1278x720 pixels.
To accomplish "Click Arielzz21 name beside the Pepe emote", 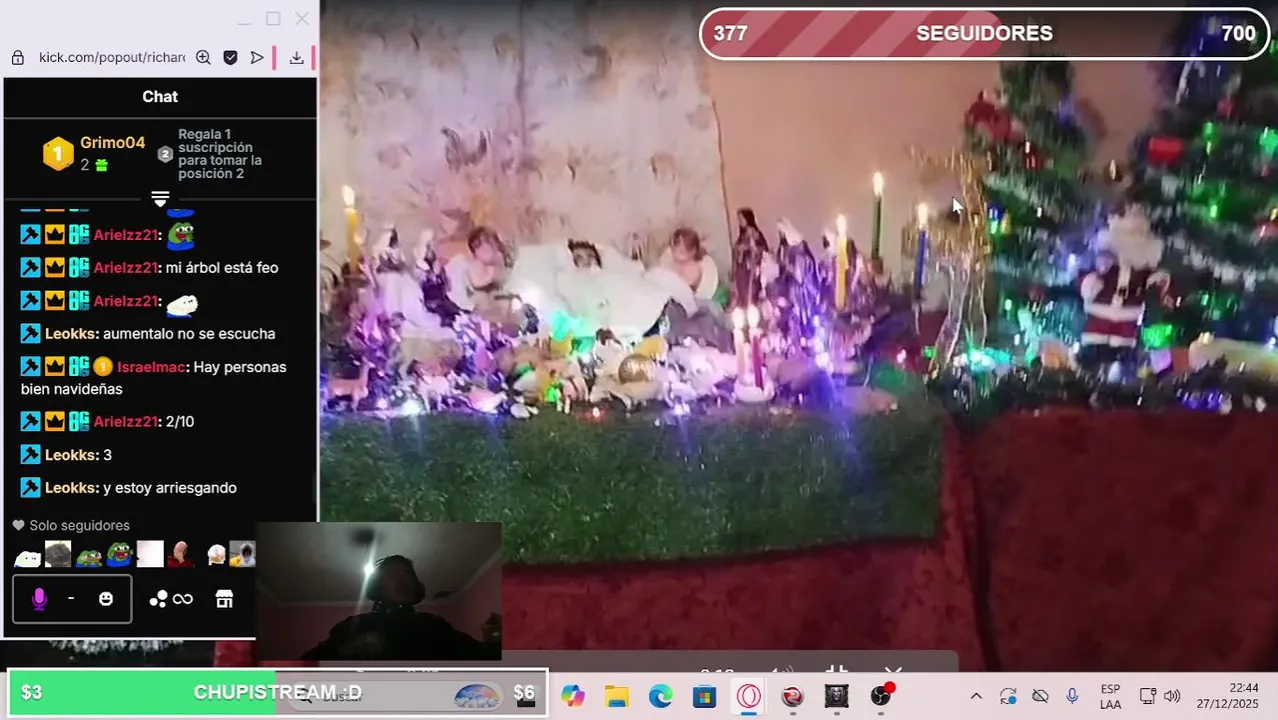I will coord(126,235).
